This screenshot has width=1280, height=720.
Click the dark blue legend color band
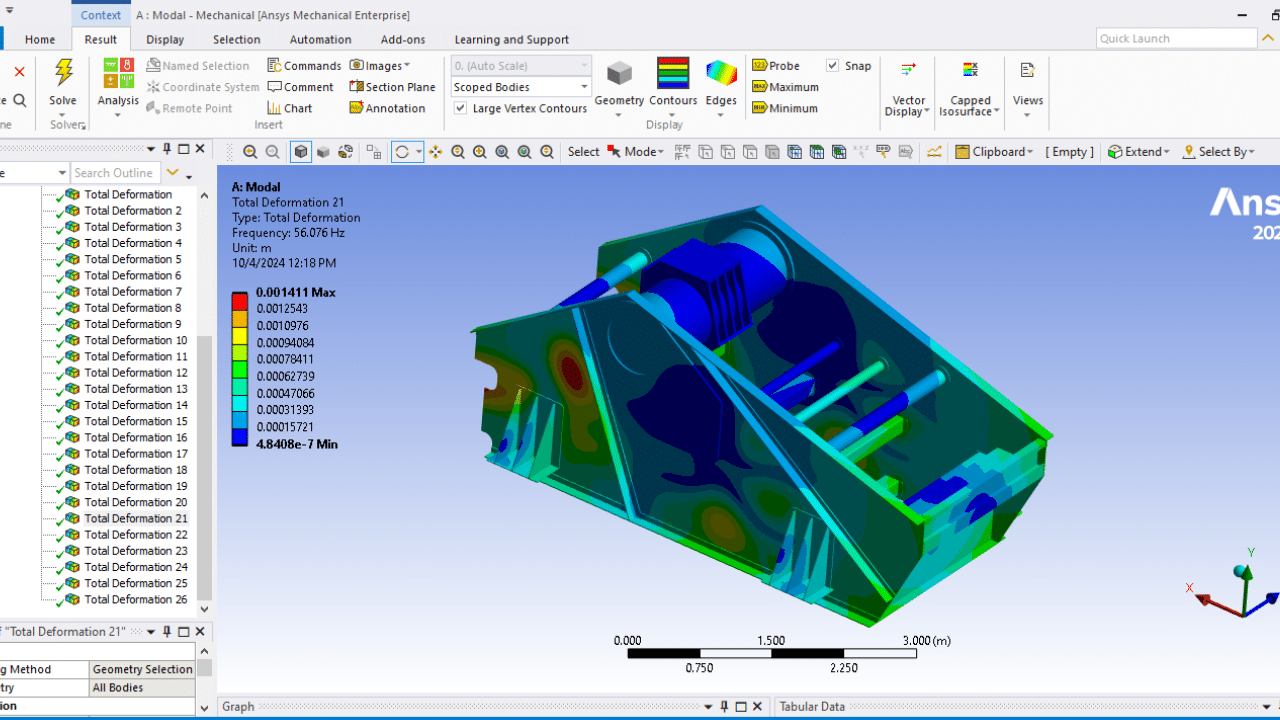[x=240, y=436]
